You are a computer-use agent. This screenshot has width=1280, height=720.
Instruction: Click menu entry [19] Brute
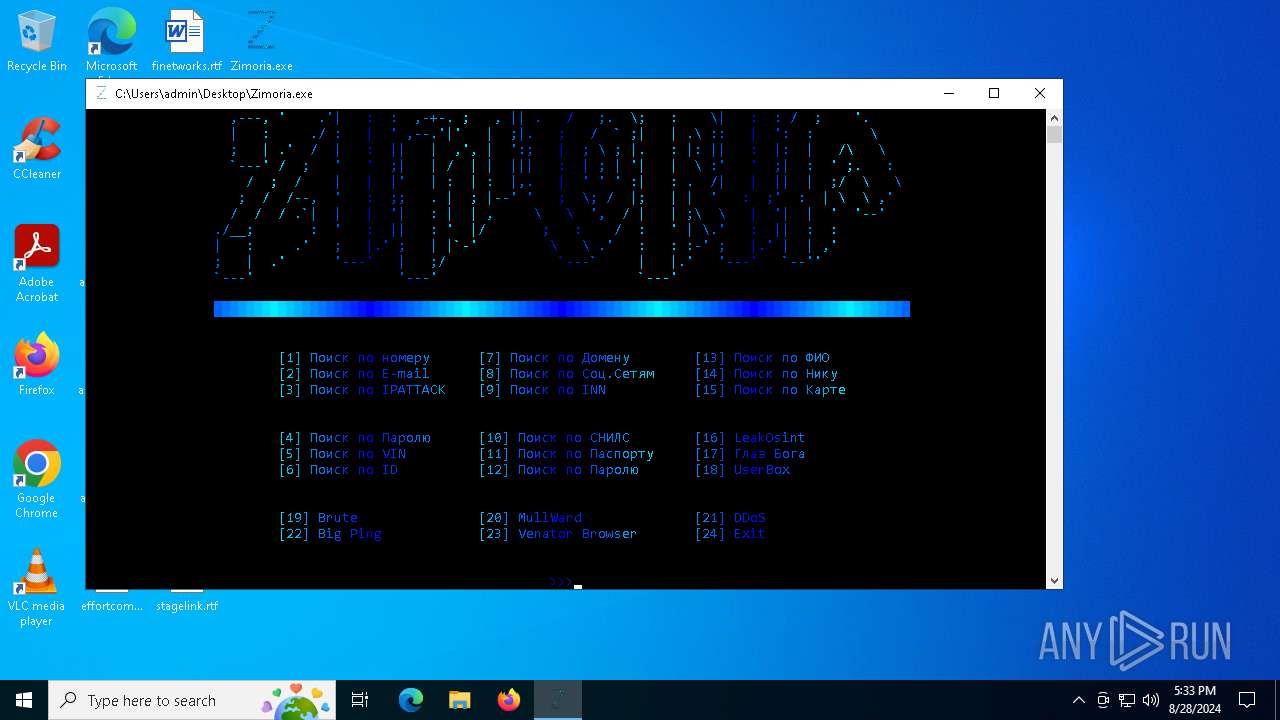click(318, 517)
